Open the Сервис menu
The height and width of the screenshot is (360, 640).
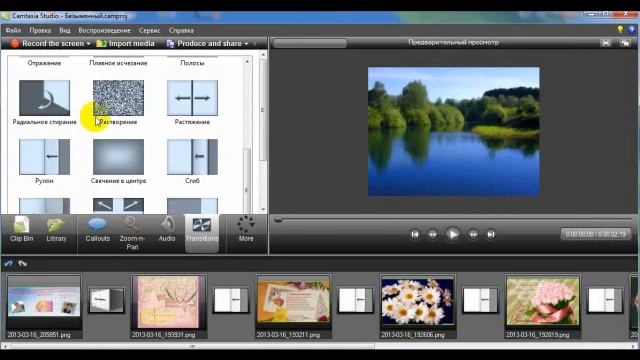tap(149, 30)
